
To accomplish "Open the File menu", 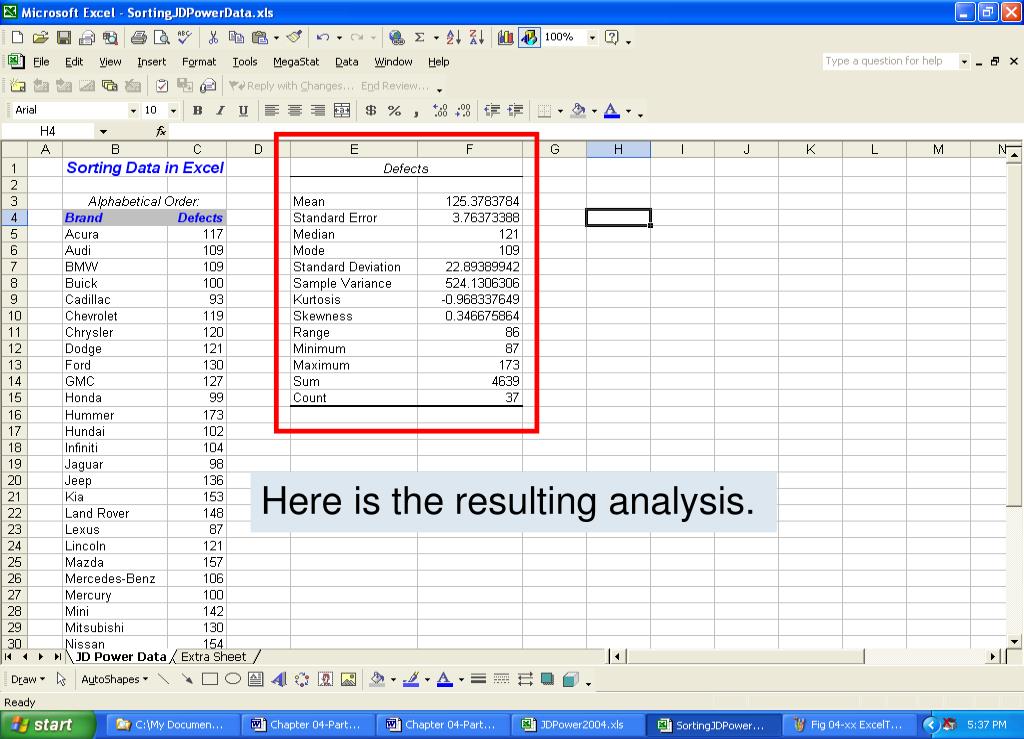I will (41, 61).
